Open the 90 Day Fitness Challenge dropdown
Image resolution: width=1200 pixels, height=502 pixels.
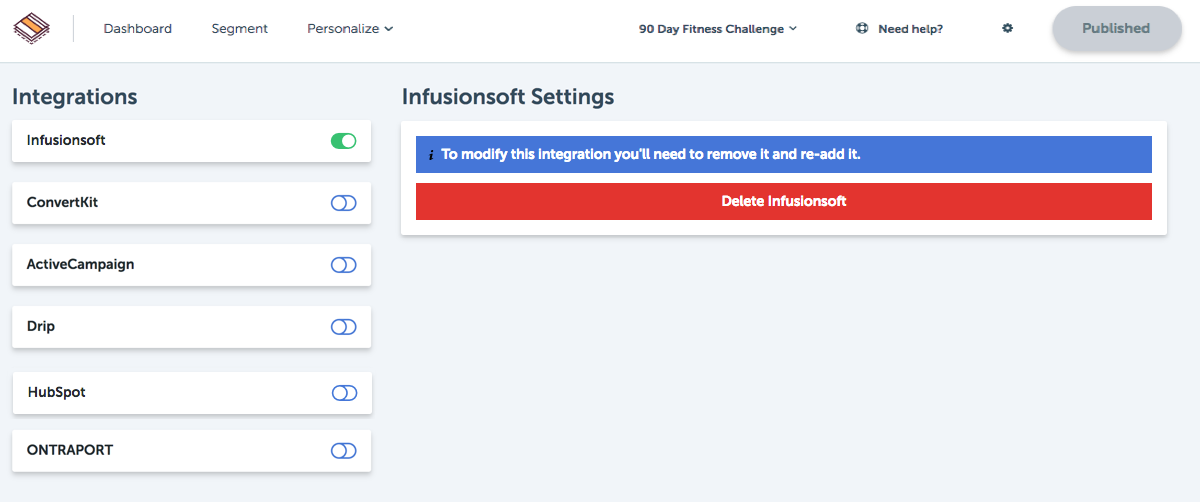click(x=718, y=29)
